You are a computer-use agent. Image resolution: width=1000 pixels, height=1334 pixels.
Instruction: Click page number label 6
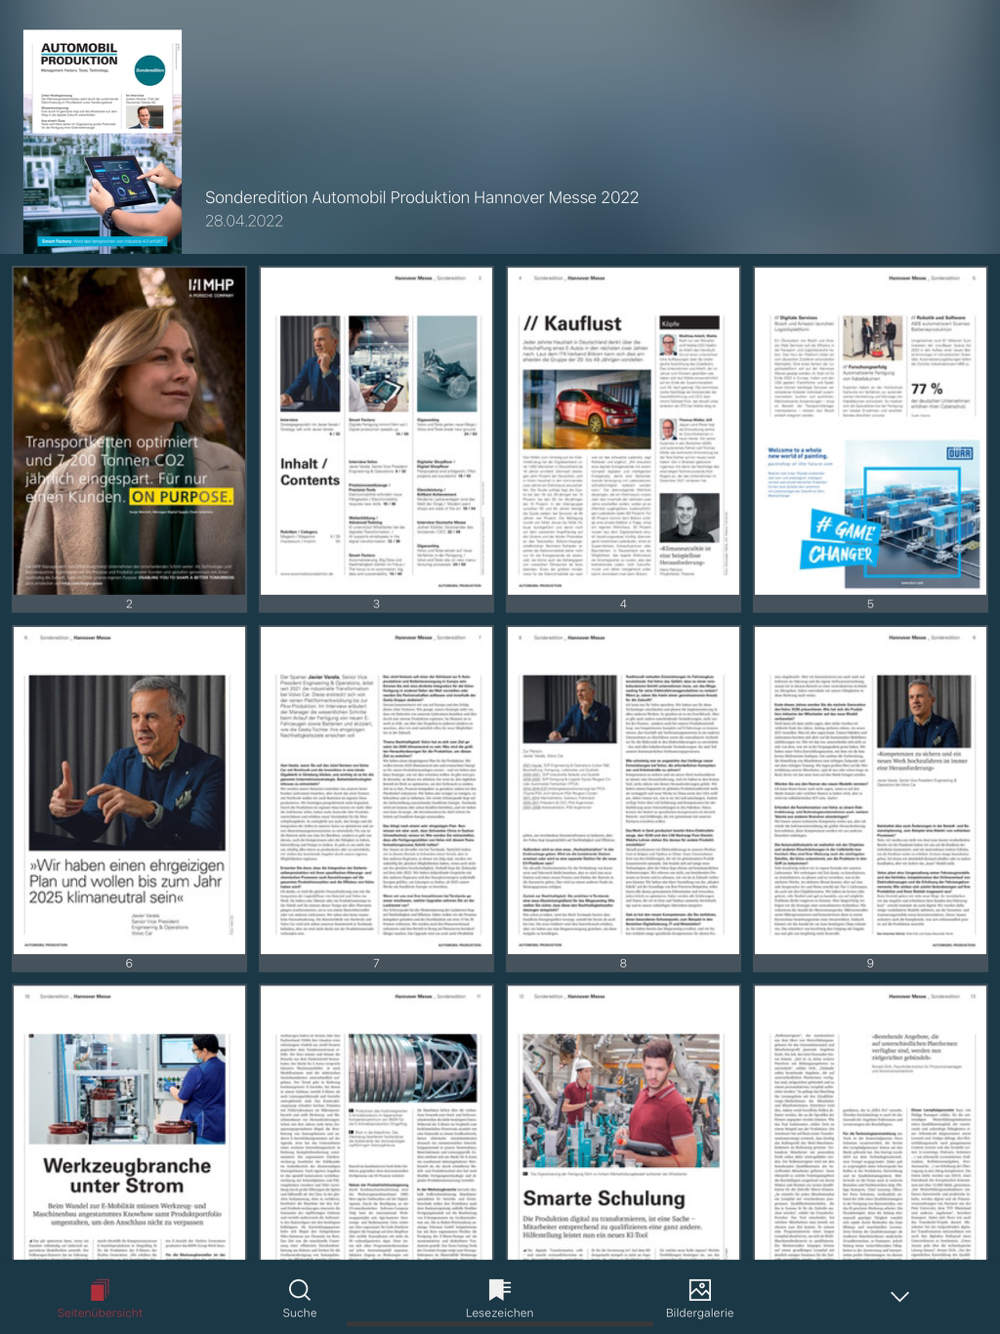click(x=129, y=963)
